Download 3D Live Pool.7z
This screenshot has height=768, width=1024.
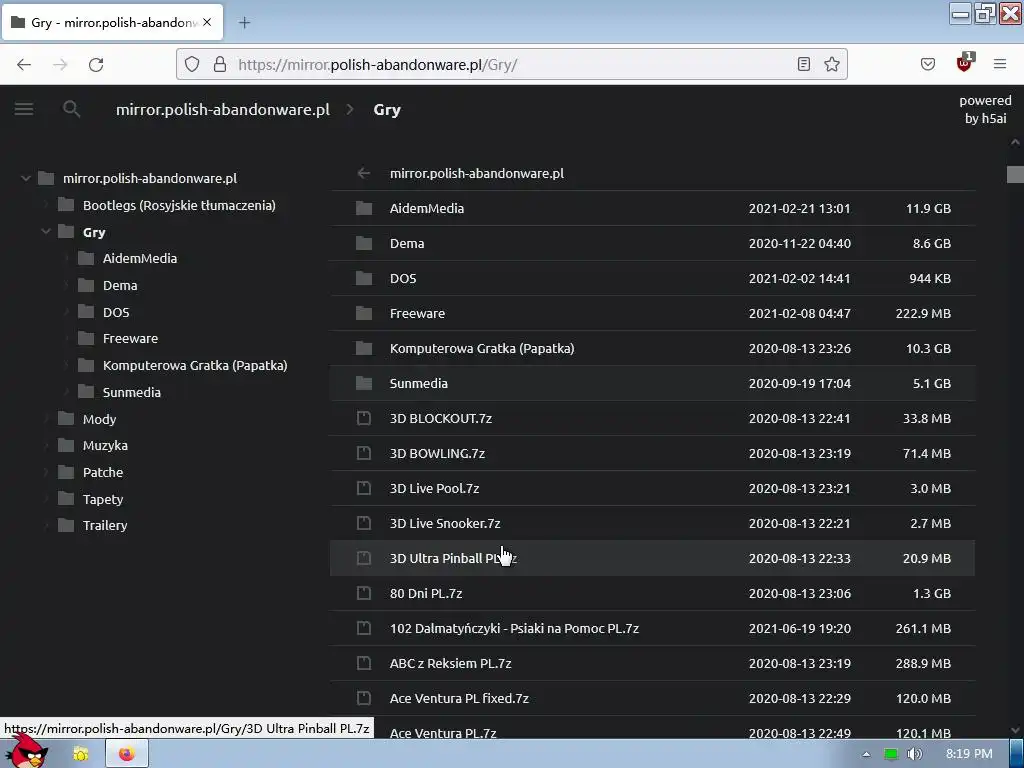434,488
